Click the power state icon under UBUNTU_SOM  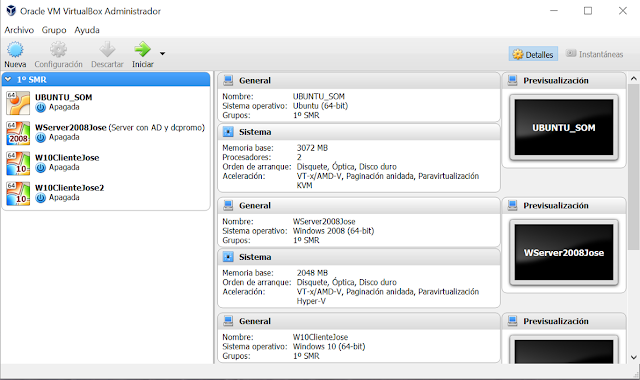coord(40,107)
